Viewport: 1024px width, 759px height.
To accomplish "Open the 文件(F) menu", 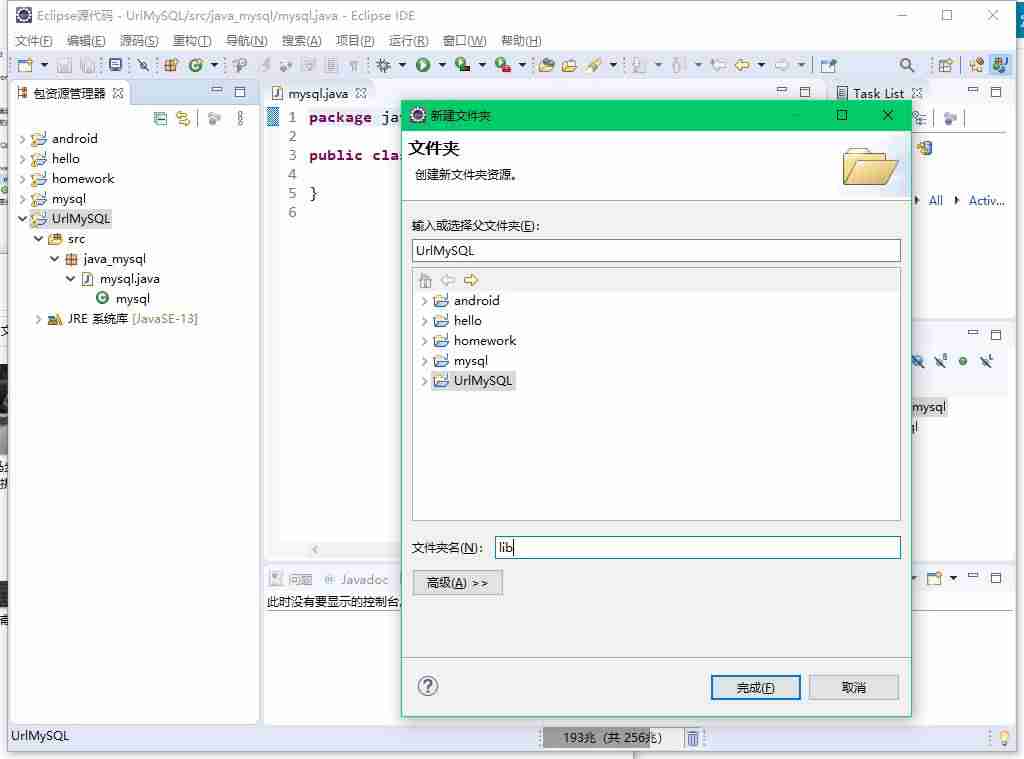I will 33,40.
